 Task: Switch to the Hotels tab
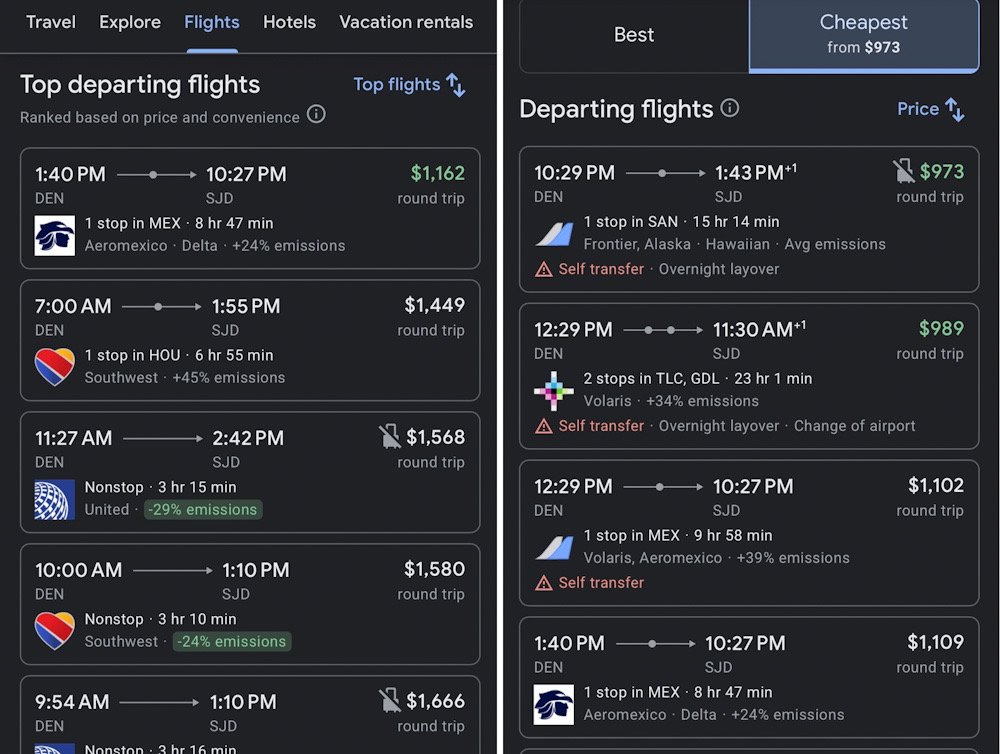click(x=289, y=22)
